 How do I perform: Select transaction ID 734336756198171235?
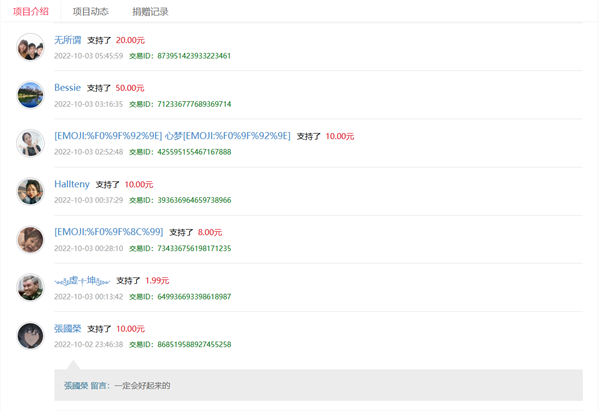tap(194, 248)
